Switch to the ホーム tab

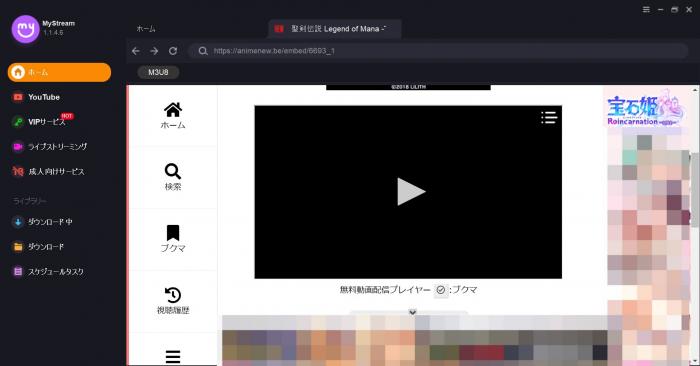click(146, 29)
